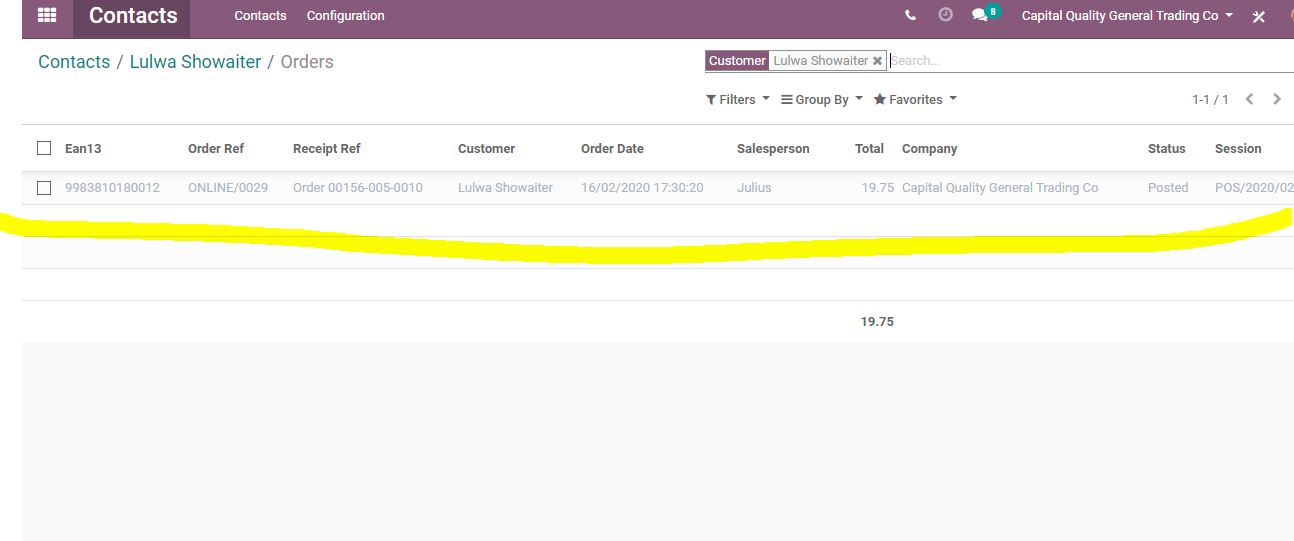Expand the Filters dropdown
This screenshot has width=1294, height=541.
tap(737, 99)
